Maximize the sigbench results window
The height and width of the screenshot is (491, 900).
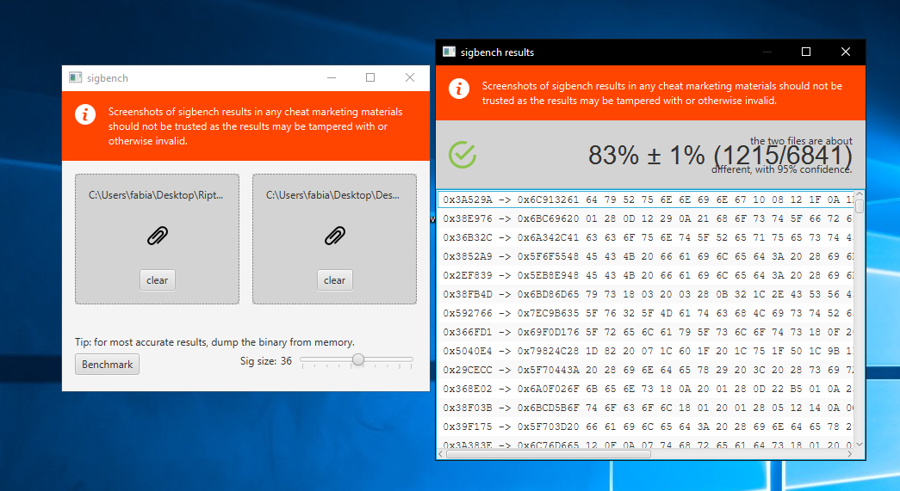coord(806,52)
